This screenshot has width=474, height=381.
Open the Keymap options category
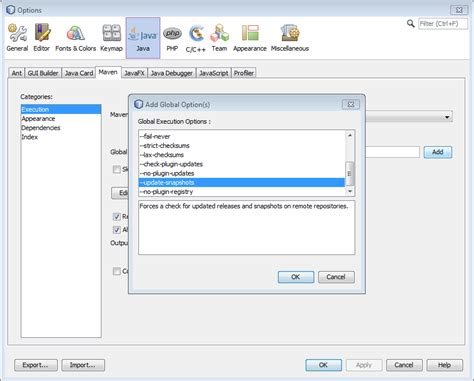point(111,38)
